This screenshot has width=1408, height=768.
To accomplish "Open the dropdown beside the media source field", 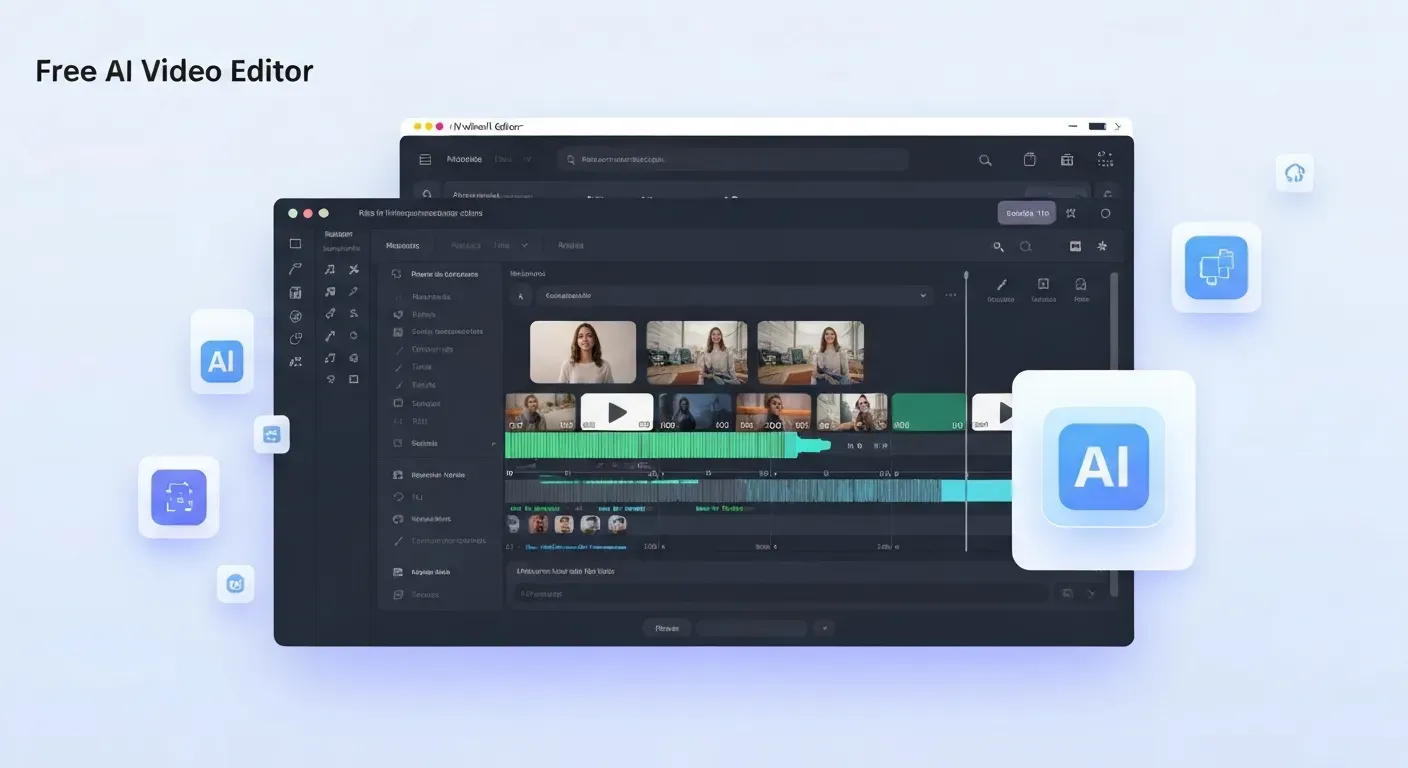I will coord(923,295).
